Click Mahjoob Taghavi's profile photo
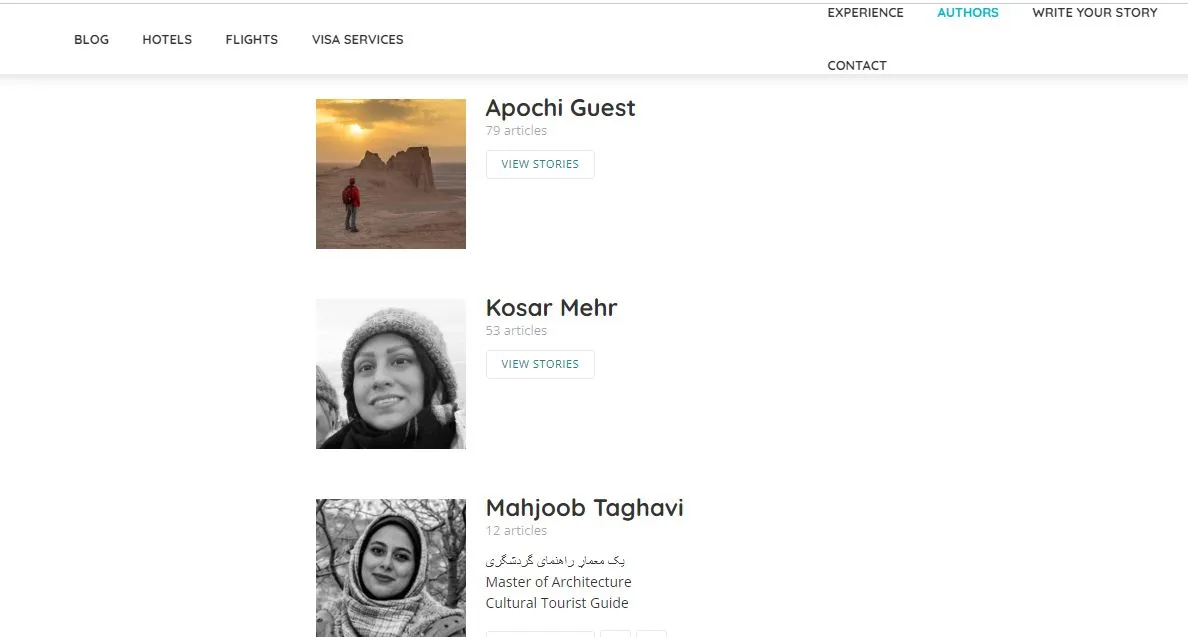The width and height of the screenshot is (1188, 637). coord(391,567)
